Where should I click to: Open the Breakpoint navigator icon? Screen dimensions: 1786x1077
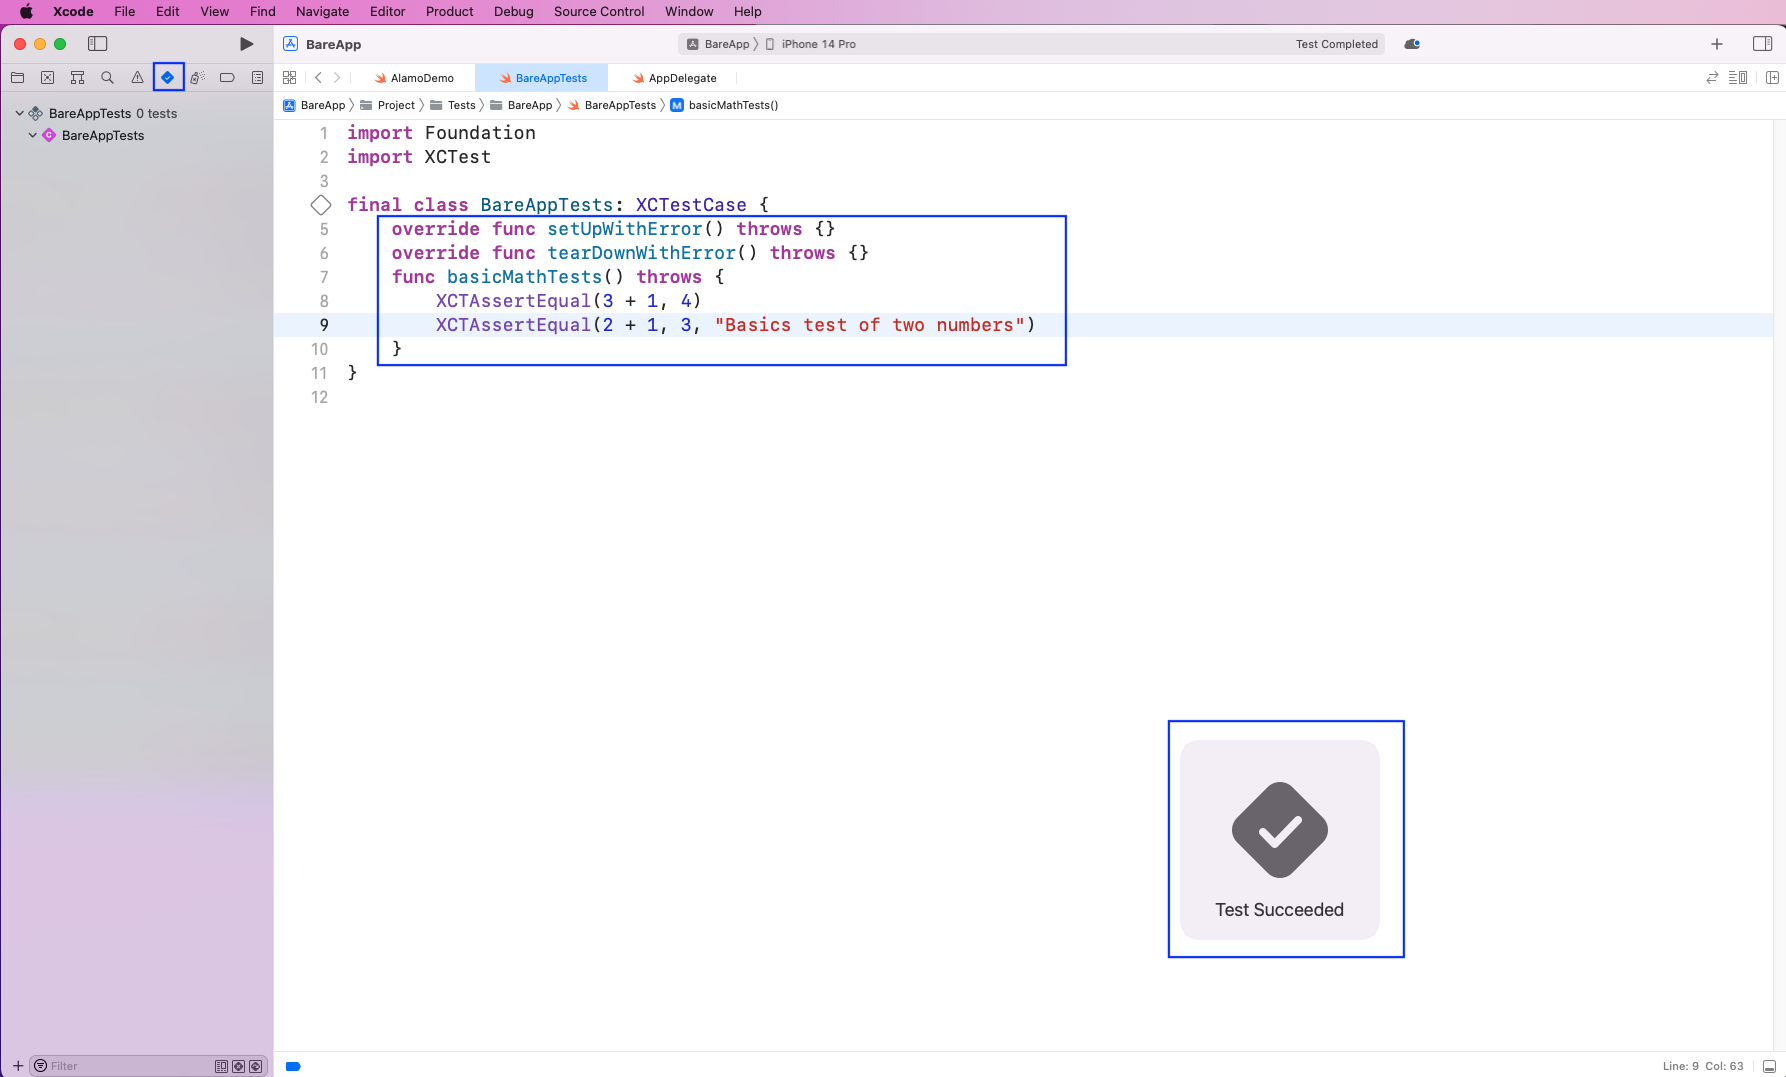(228, 78)
